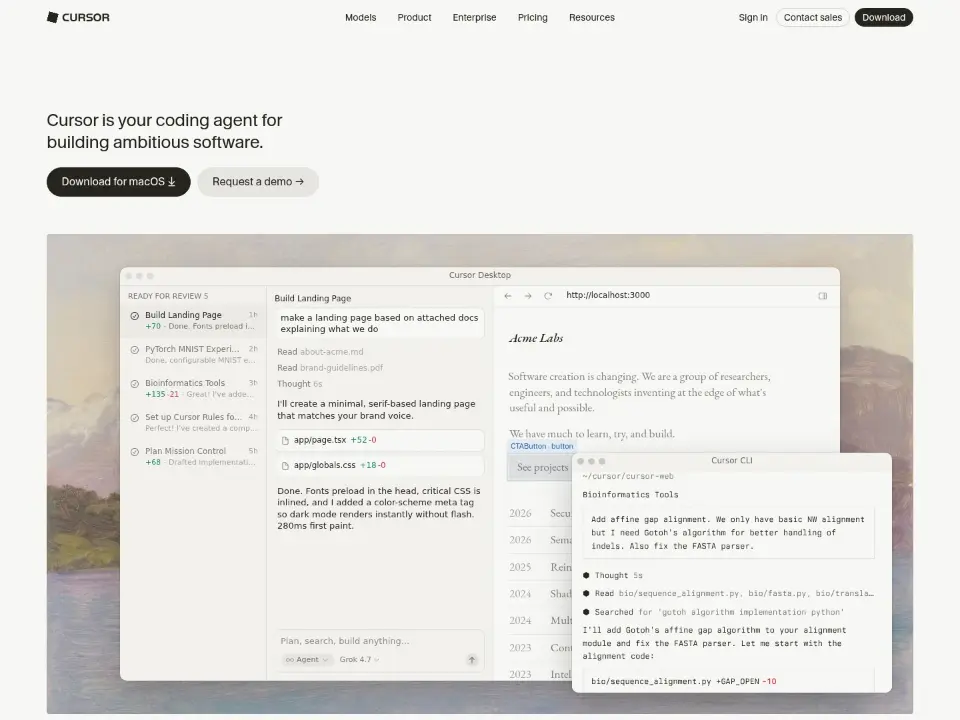
Task: Click the status icon for Plan Mission Control
Action: (135, 452)
